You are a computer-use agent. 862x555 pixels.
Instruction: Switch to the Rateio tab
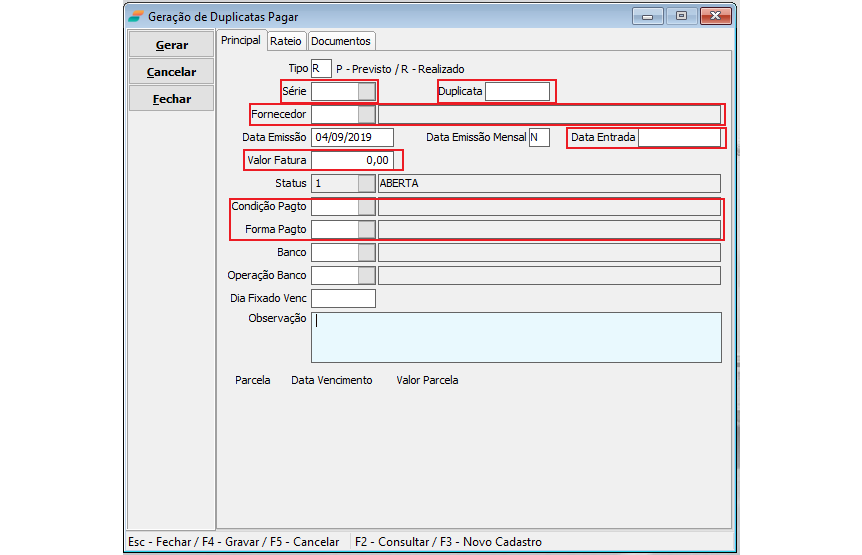tap(286, 41)
